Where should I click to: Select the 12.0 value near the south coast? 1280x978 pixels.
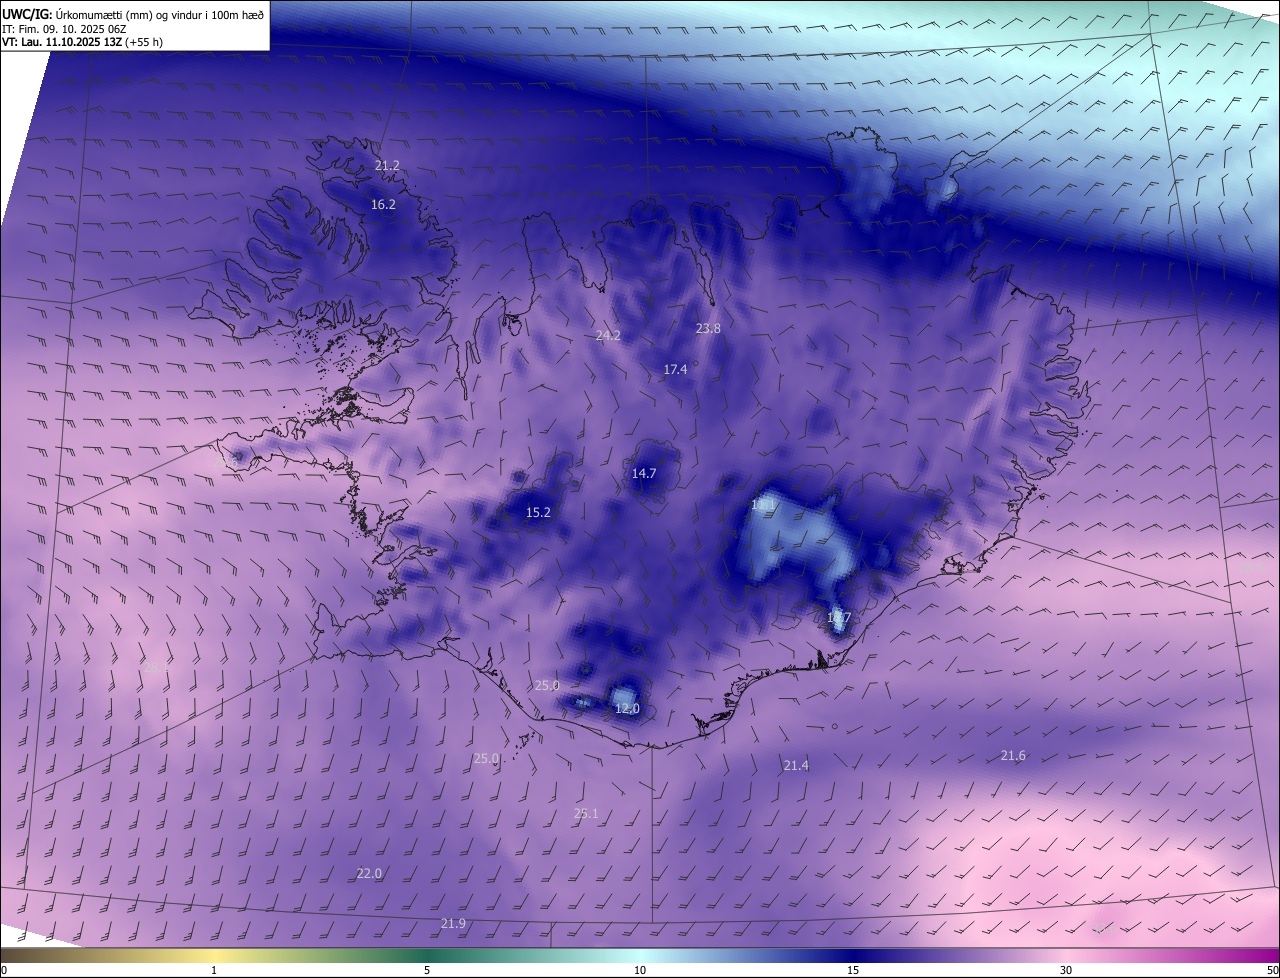(x=627, y=709)
